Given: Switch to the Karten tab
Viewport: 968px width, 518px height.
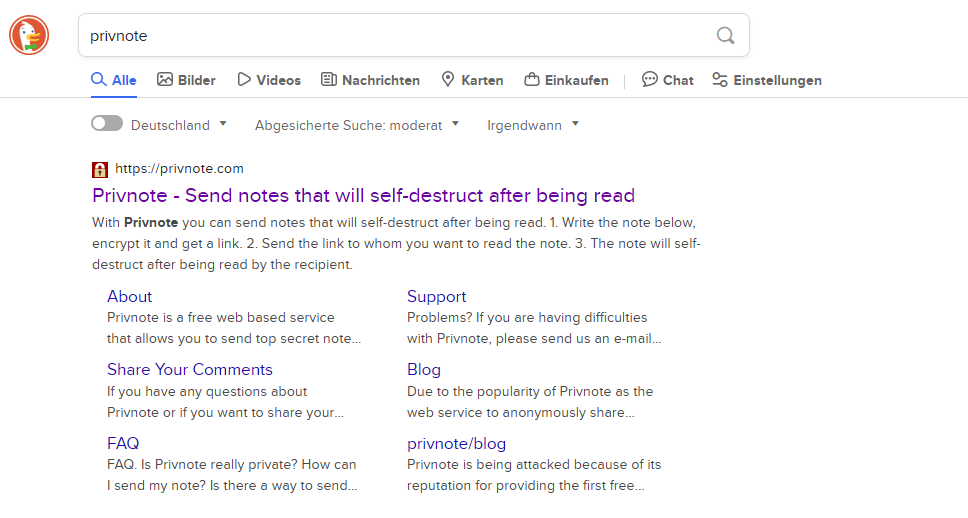Looking at the screenshot, I should [472, 80].
